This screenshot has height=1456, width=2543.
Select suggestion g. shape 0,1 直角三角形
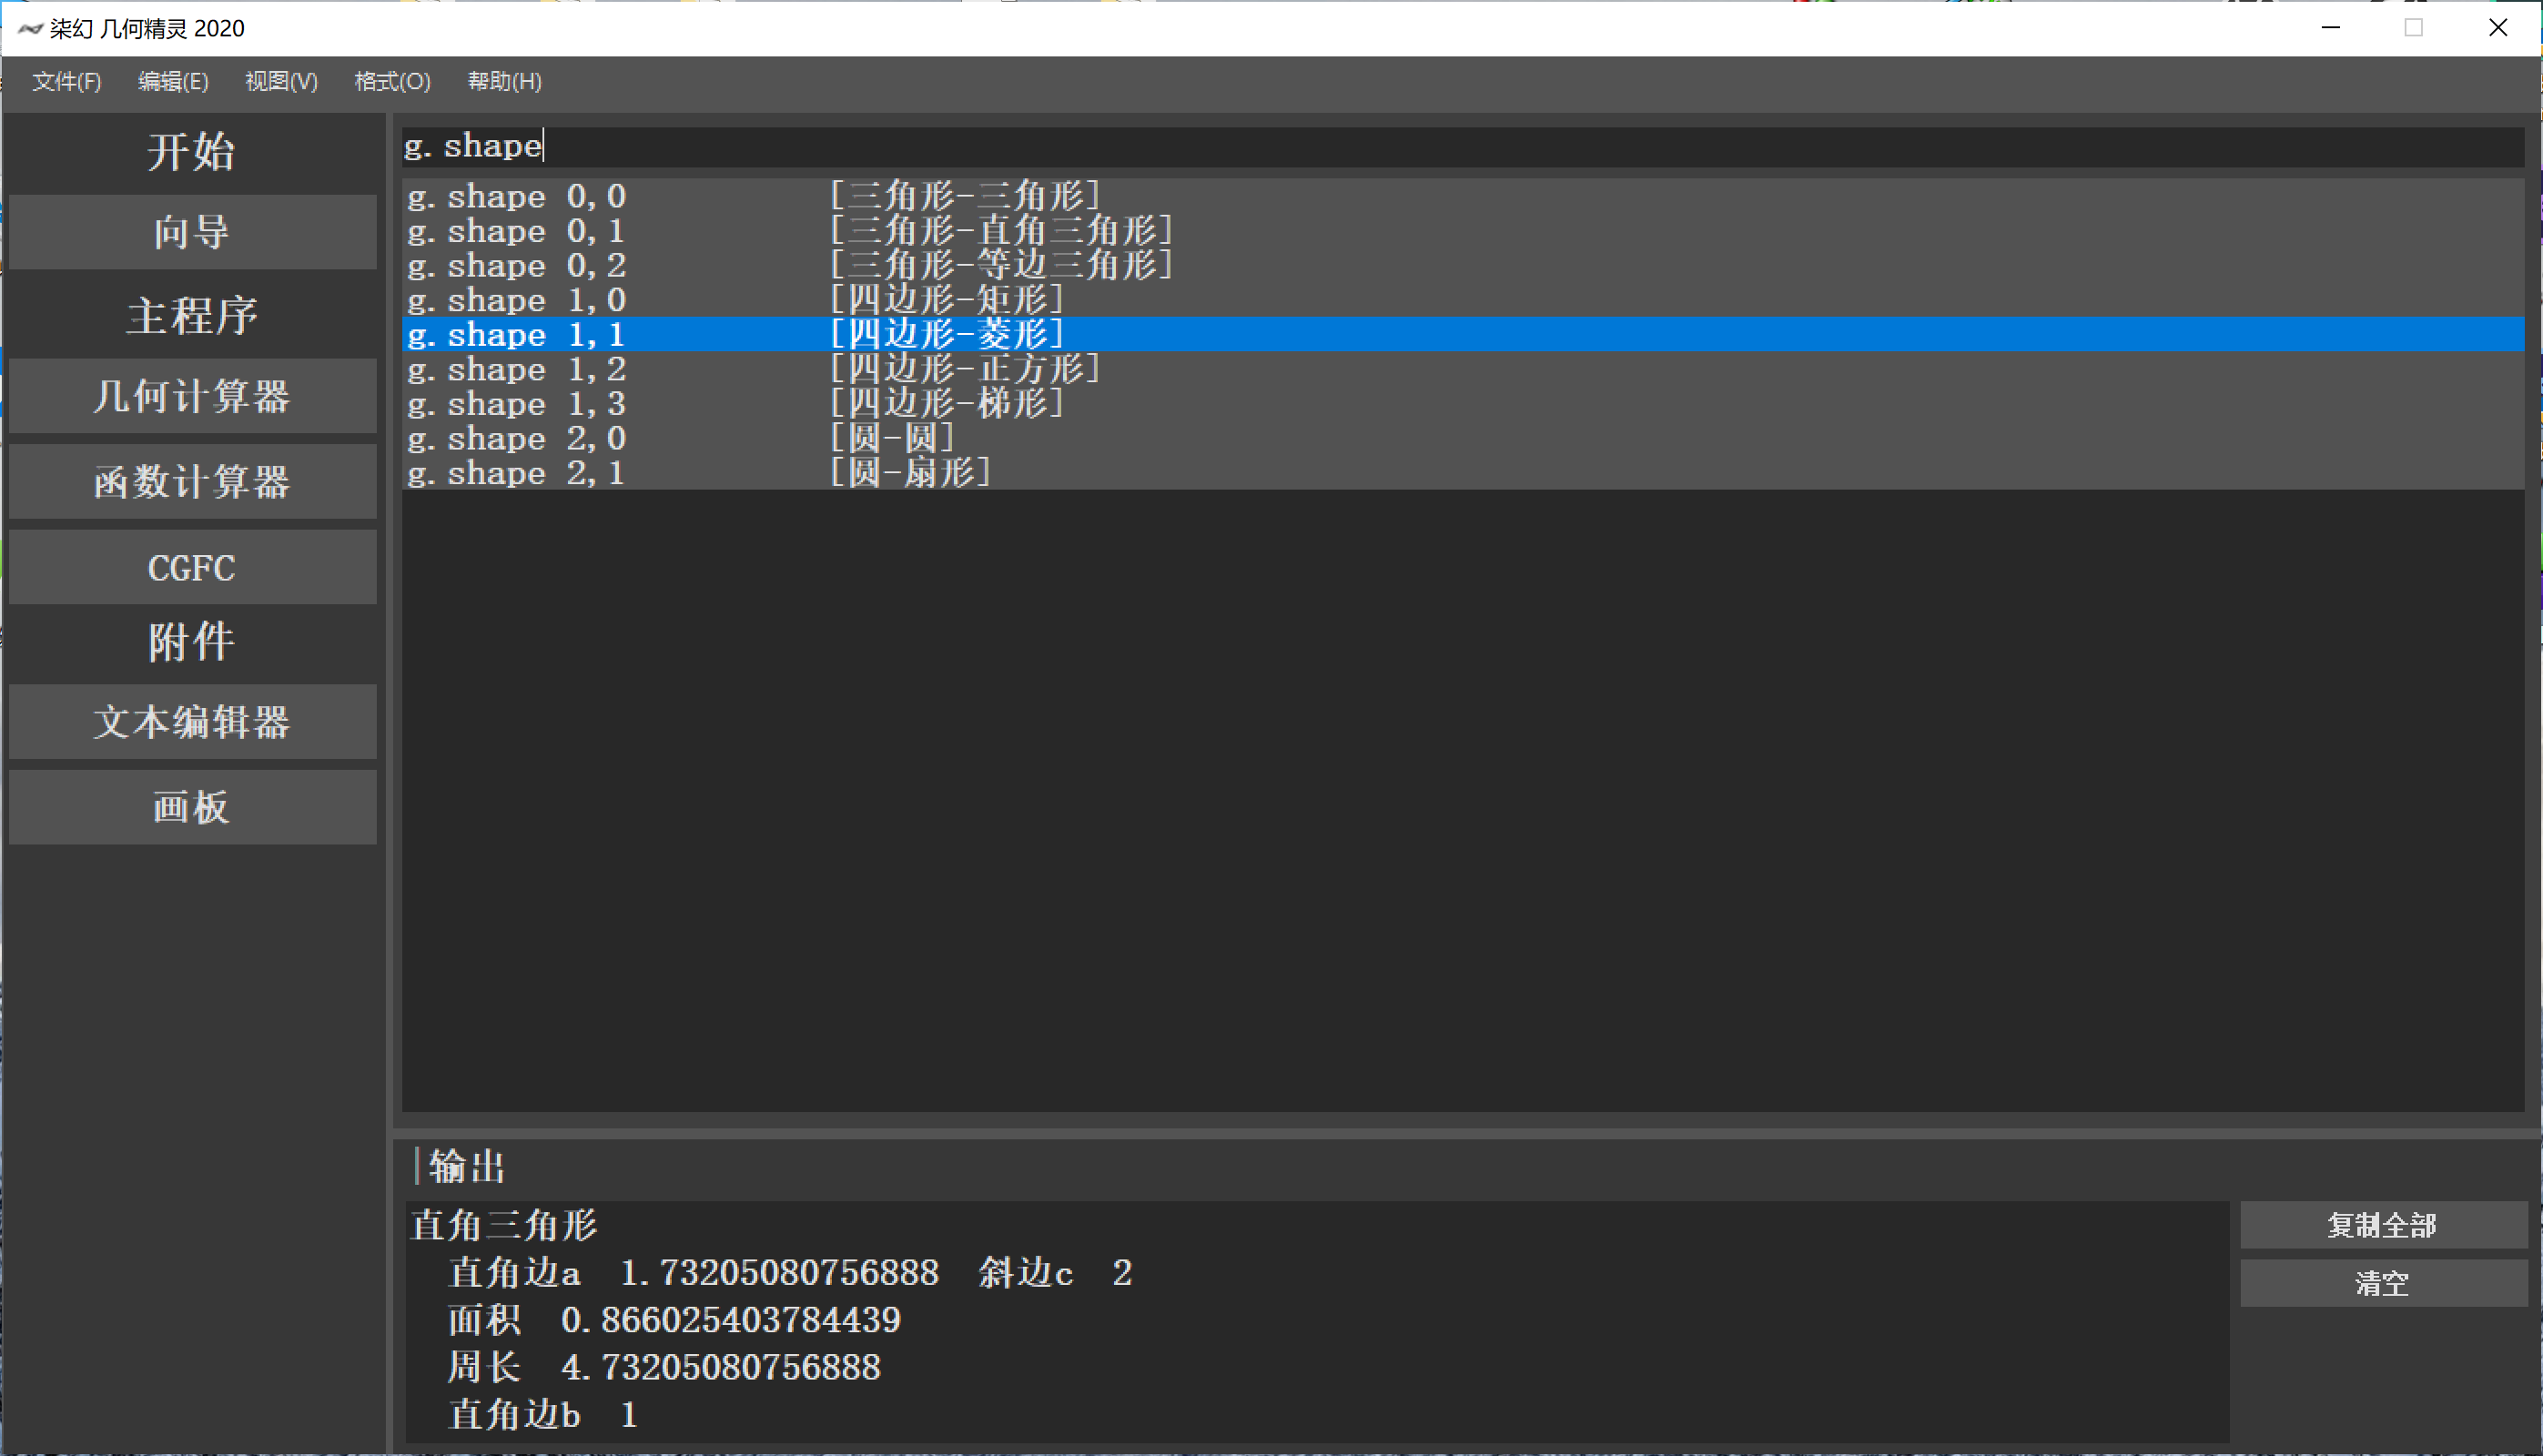[x=1462, y=231]
